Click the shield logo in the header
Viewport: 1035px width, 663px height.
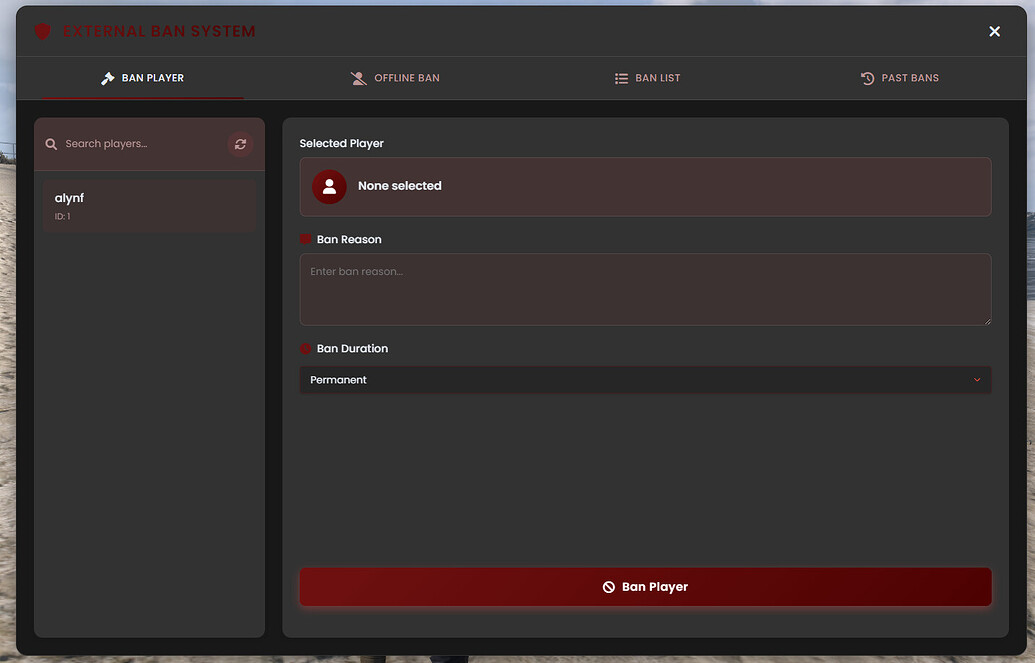click(x=42, y=31)
